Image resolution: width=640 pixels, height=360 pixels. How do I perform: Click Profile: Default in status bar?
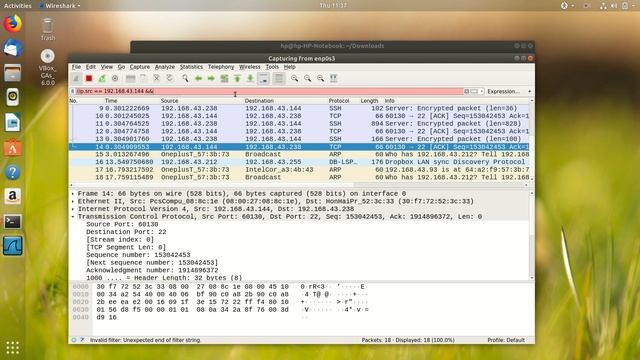(x=506, y=340)
